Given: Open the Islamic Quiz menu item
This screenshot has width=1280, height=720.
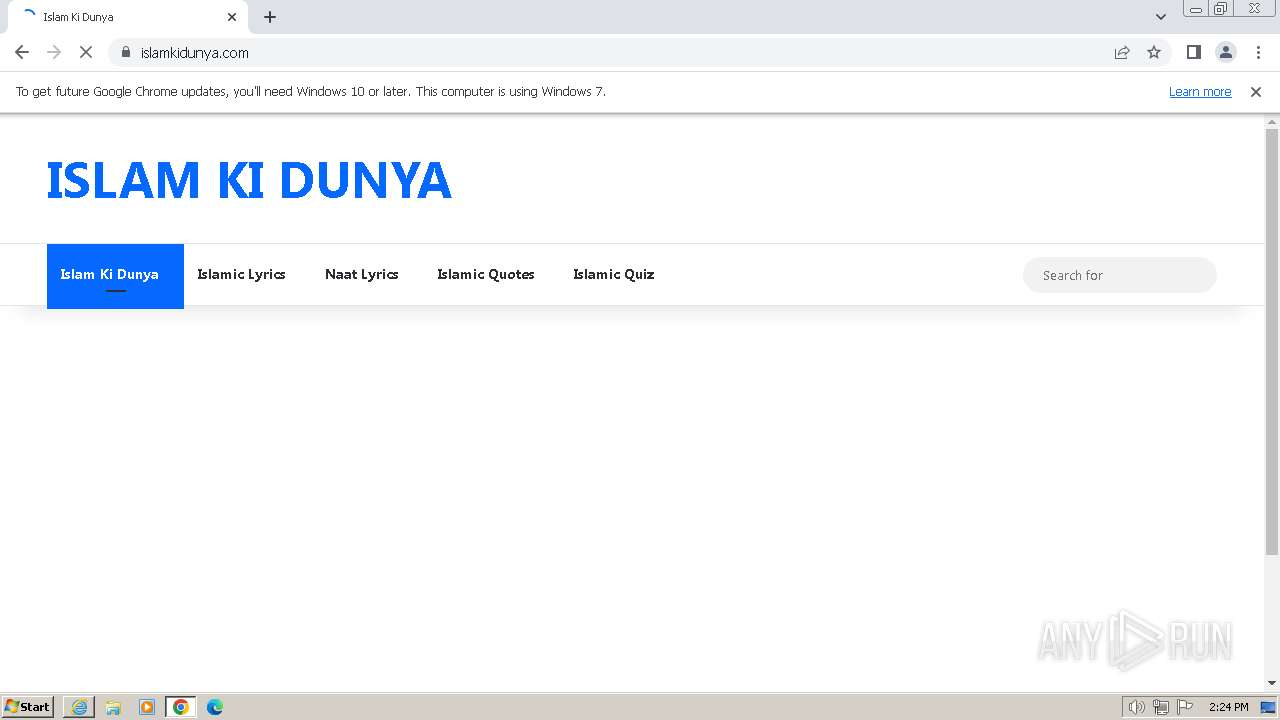Looking at the screenshot, I should (613, 274).
